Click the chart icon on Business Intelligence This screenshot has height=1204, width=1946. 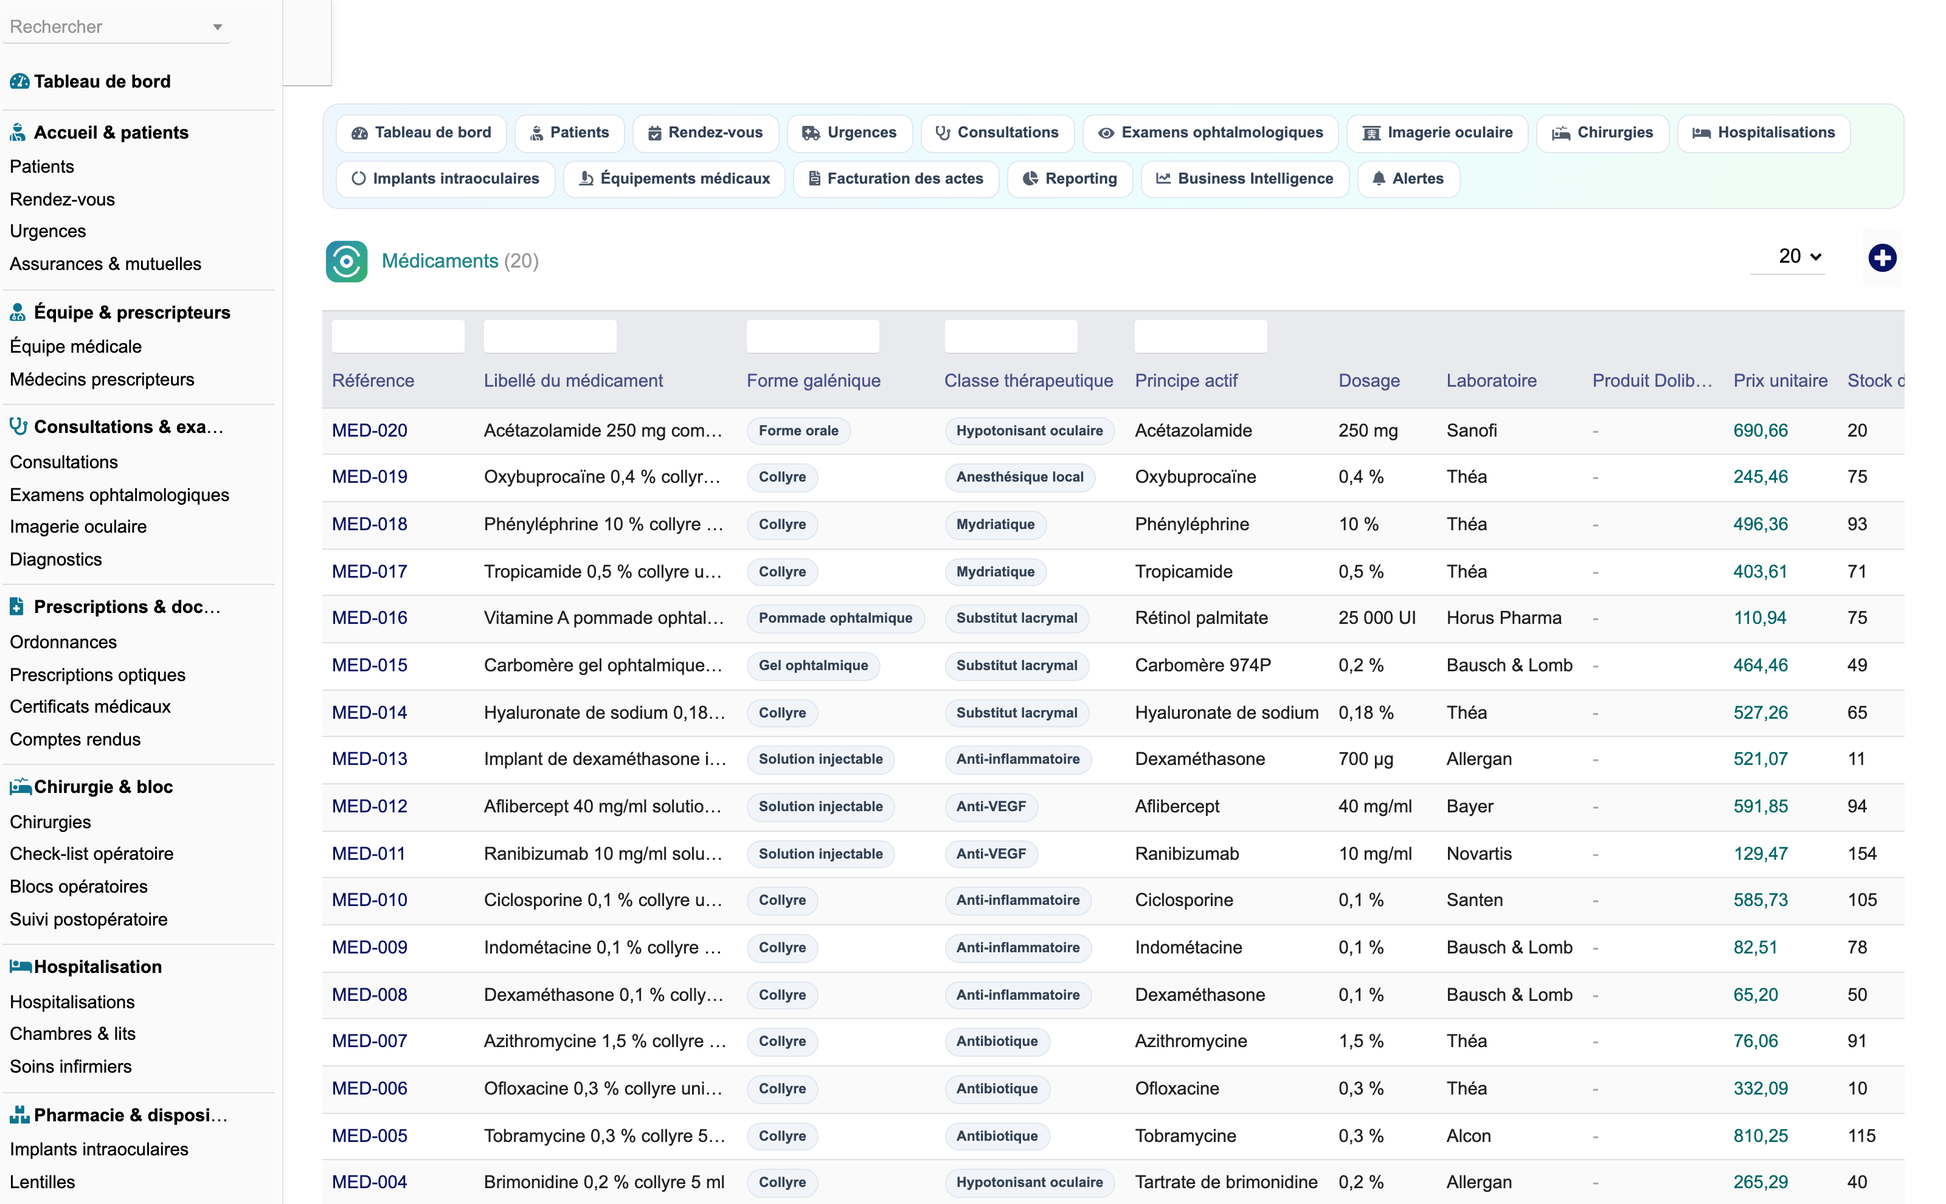1163,179
